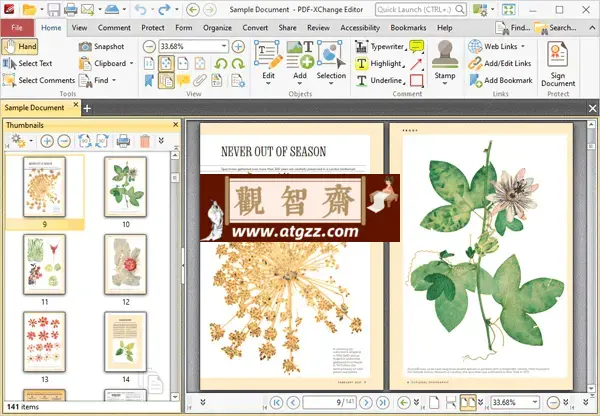
Task: Rotate view counterclockwise green arrow
Action: (x=221, y=64)
